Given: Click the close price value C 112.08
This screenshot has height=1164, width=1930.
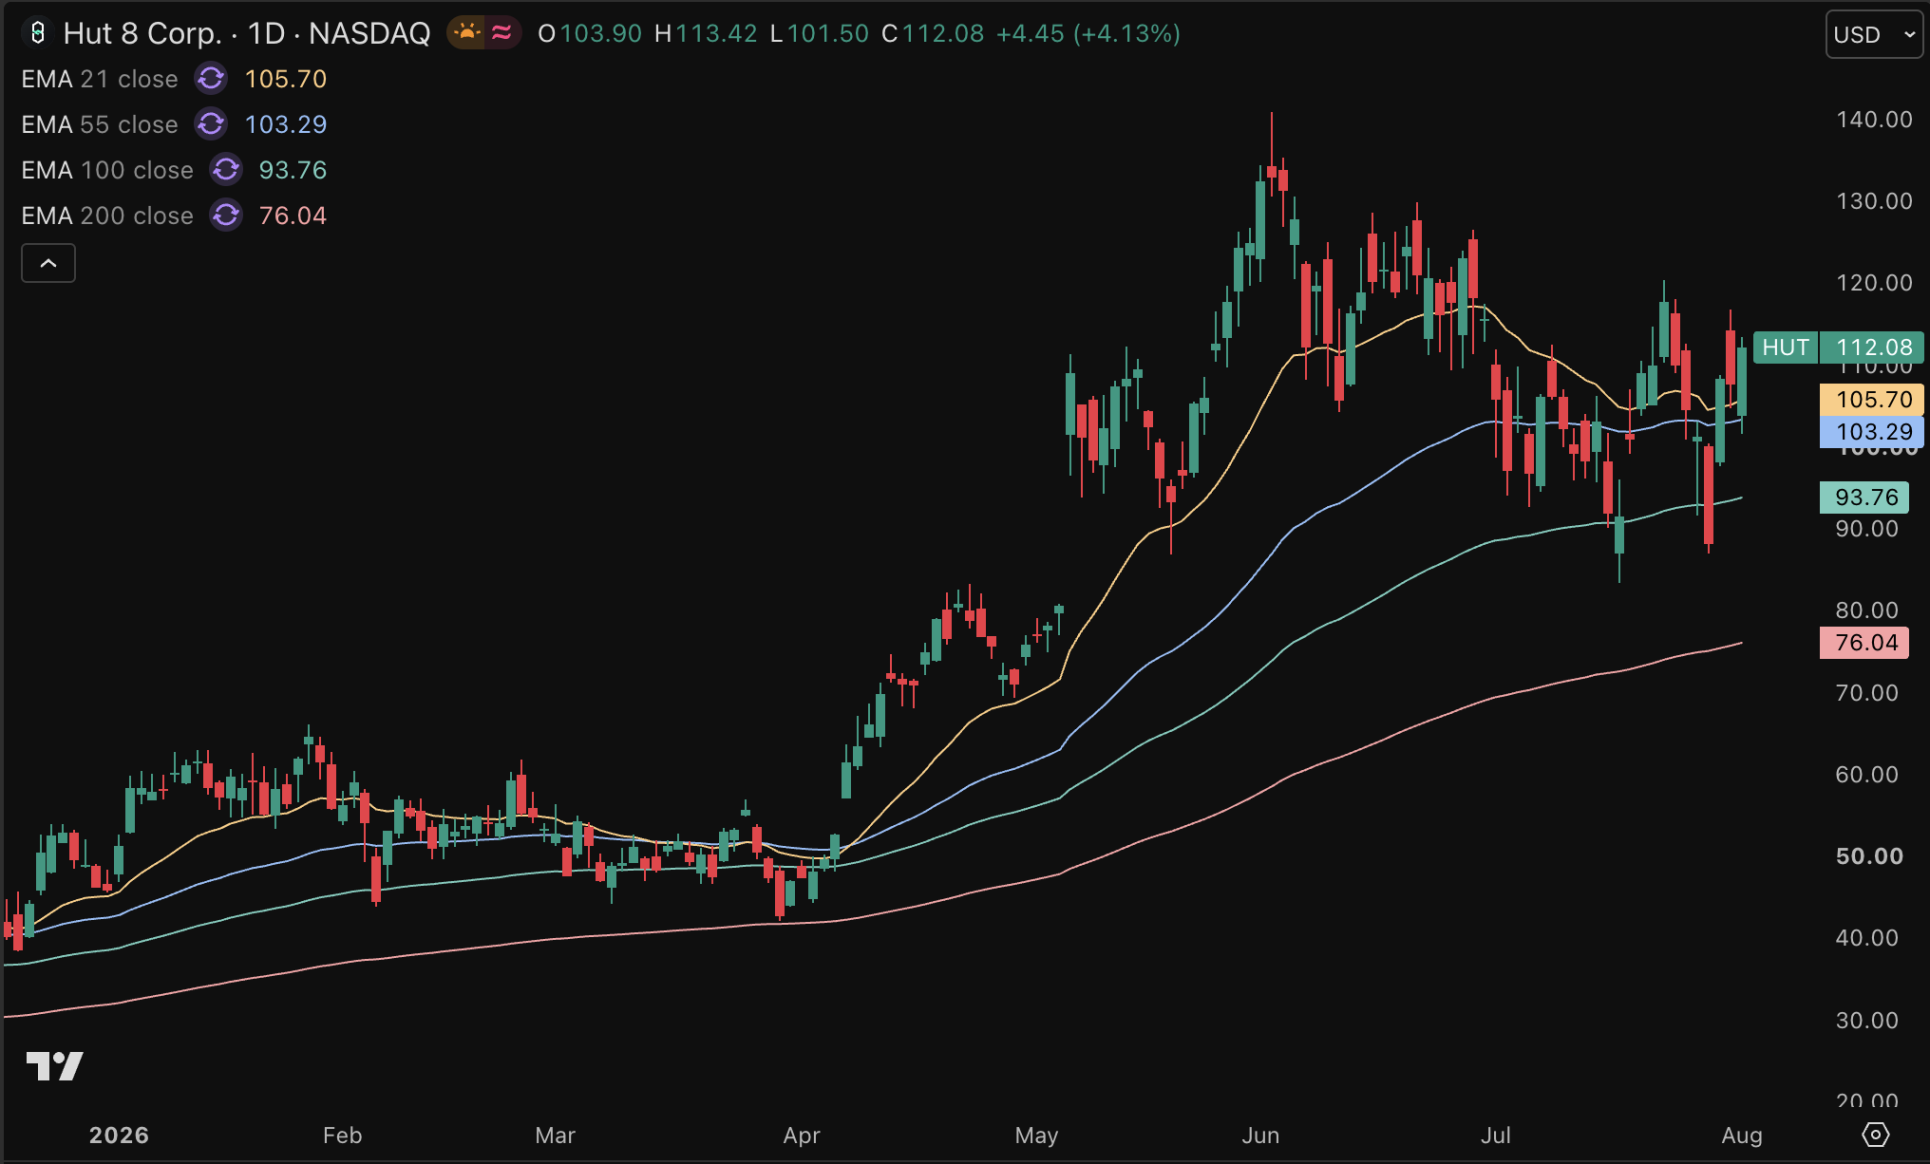Looking at the screenshot, I should (x=933, y=33).
